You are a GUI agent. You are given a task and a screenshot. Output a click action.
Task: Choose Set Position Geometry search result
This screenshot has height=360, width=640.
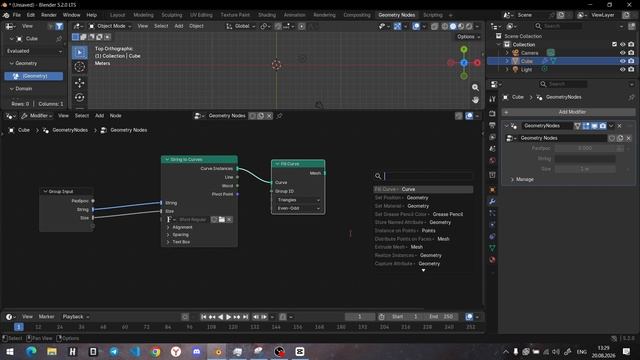[423, 198]
